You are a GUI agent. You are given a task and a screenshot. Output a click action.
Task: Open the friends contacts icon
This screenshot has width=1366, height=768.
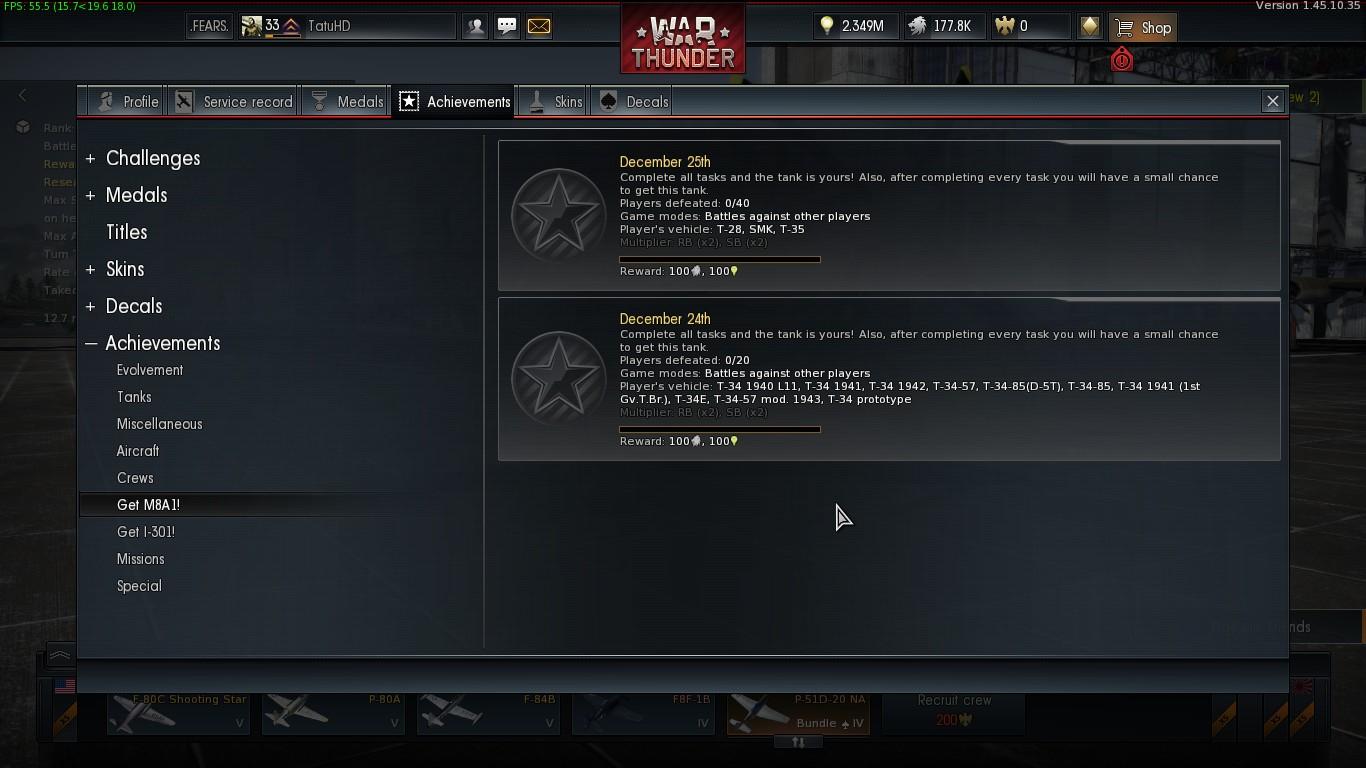point(476,26)
